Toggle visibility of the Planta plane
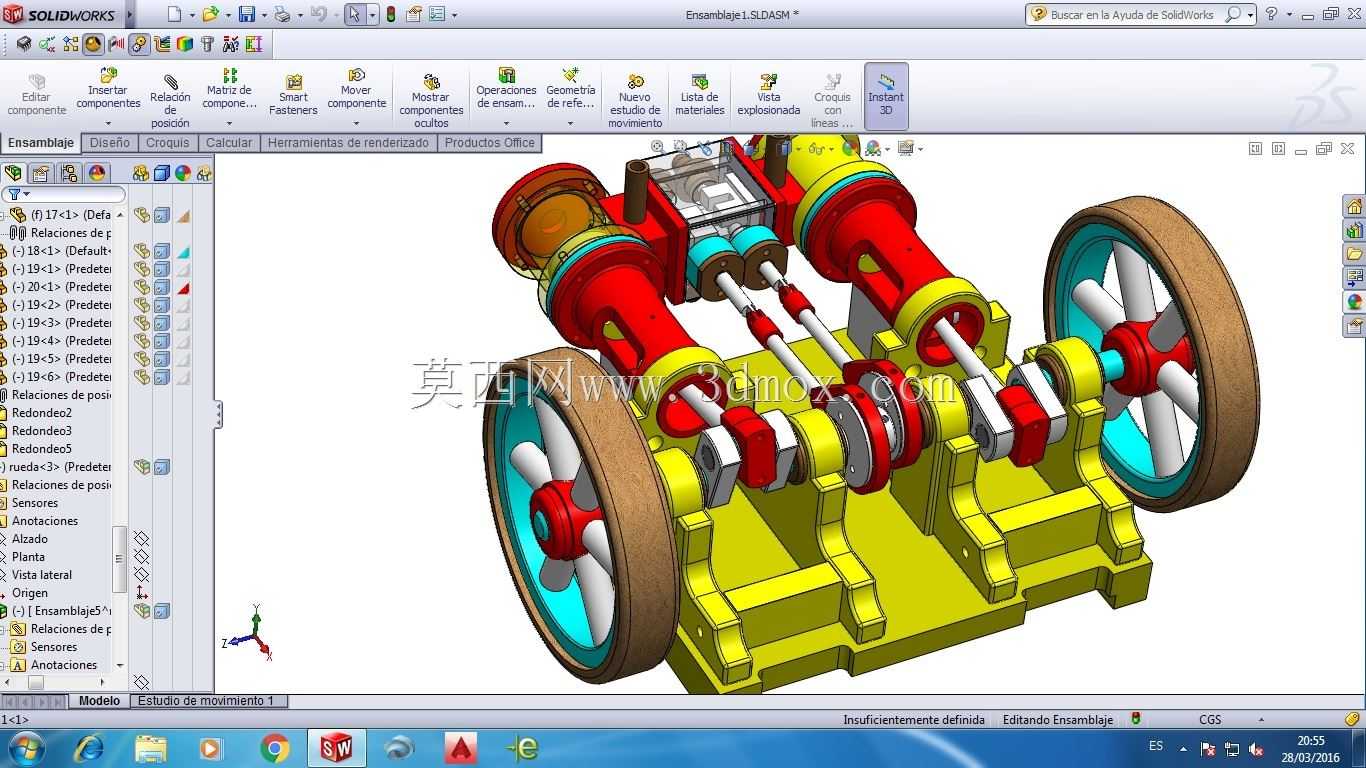This screenshot has height=768, width=1366. click(141, 557)
